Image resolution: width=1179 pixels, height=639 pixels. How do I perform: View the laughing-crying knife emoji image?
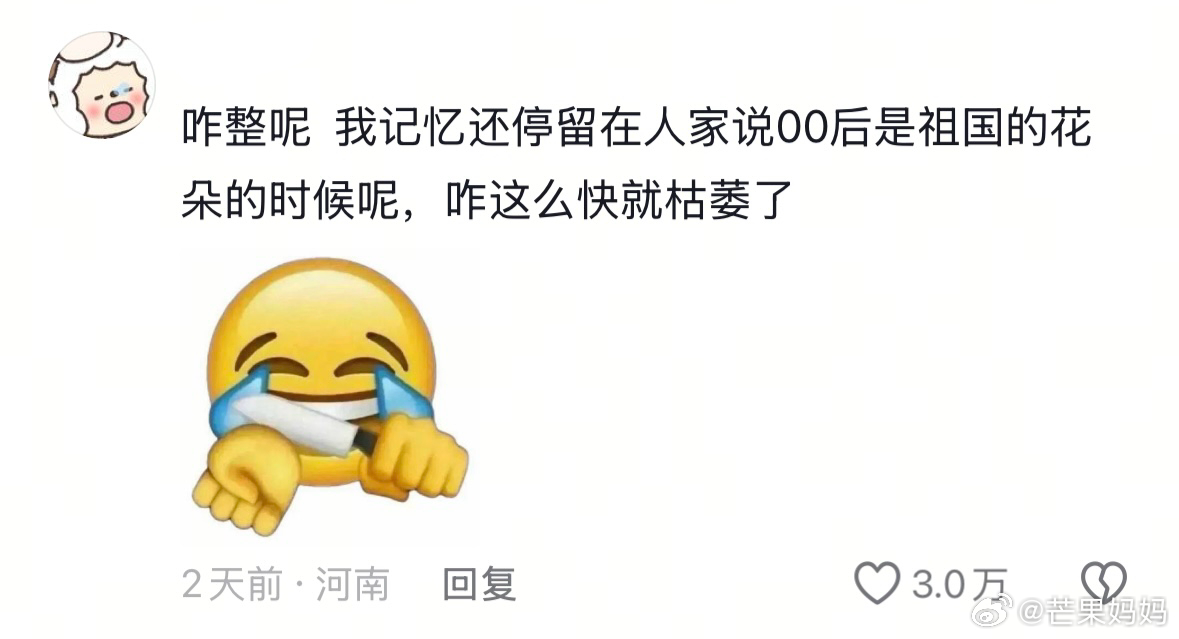click(x=329, y=397)
